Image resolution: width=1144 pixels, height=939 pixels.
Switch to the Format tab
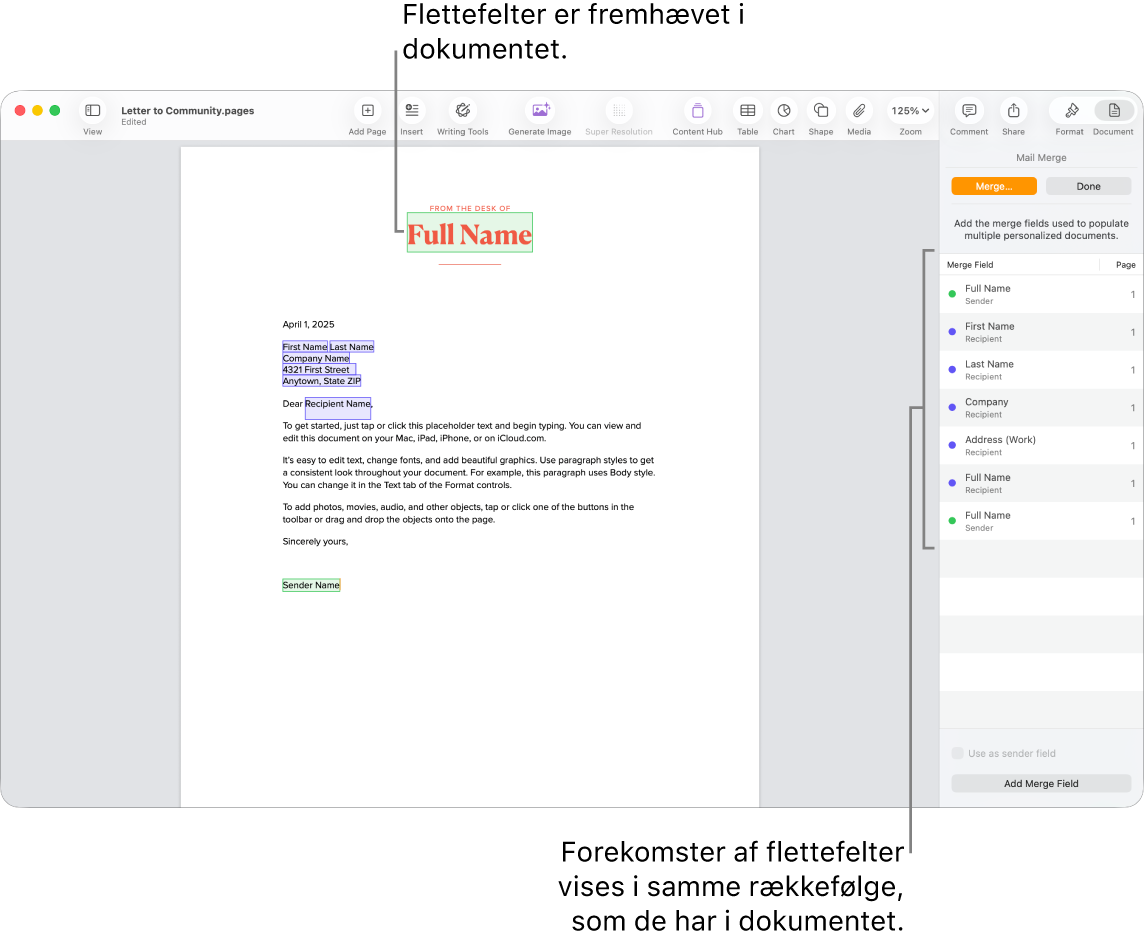[1069, 110]
